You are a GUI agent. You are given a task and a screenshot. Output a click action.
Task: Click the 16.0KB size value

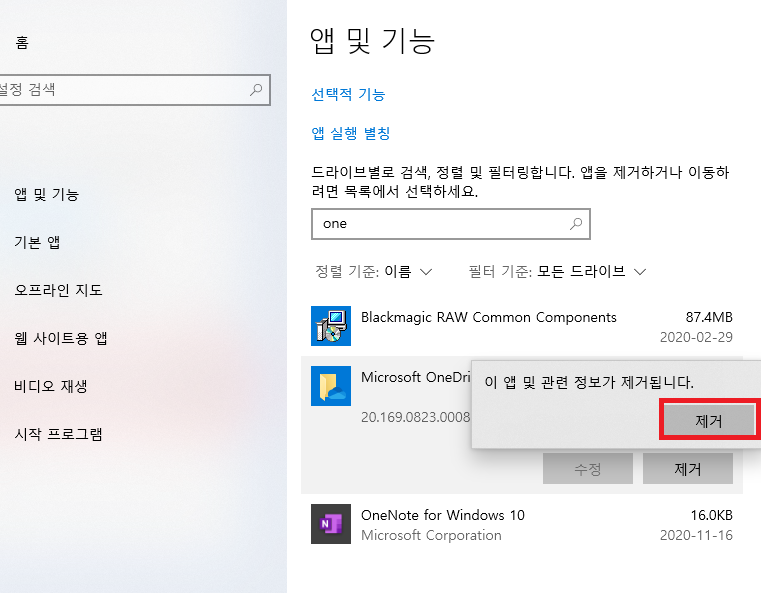711,515
